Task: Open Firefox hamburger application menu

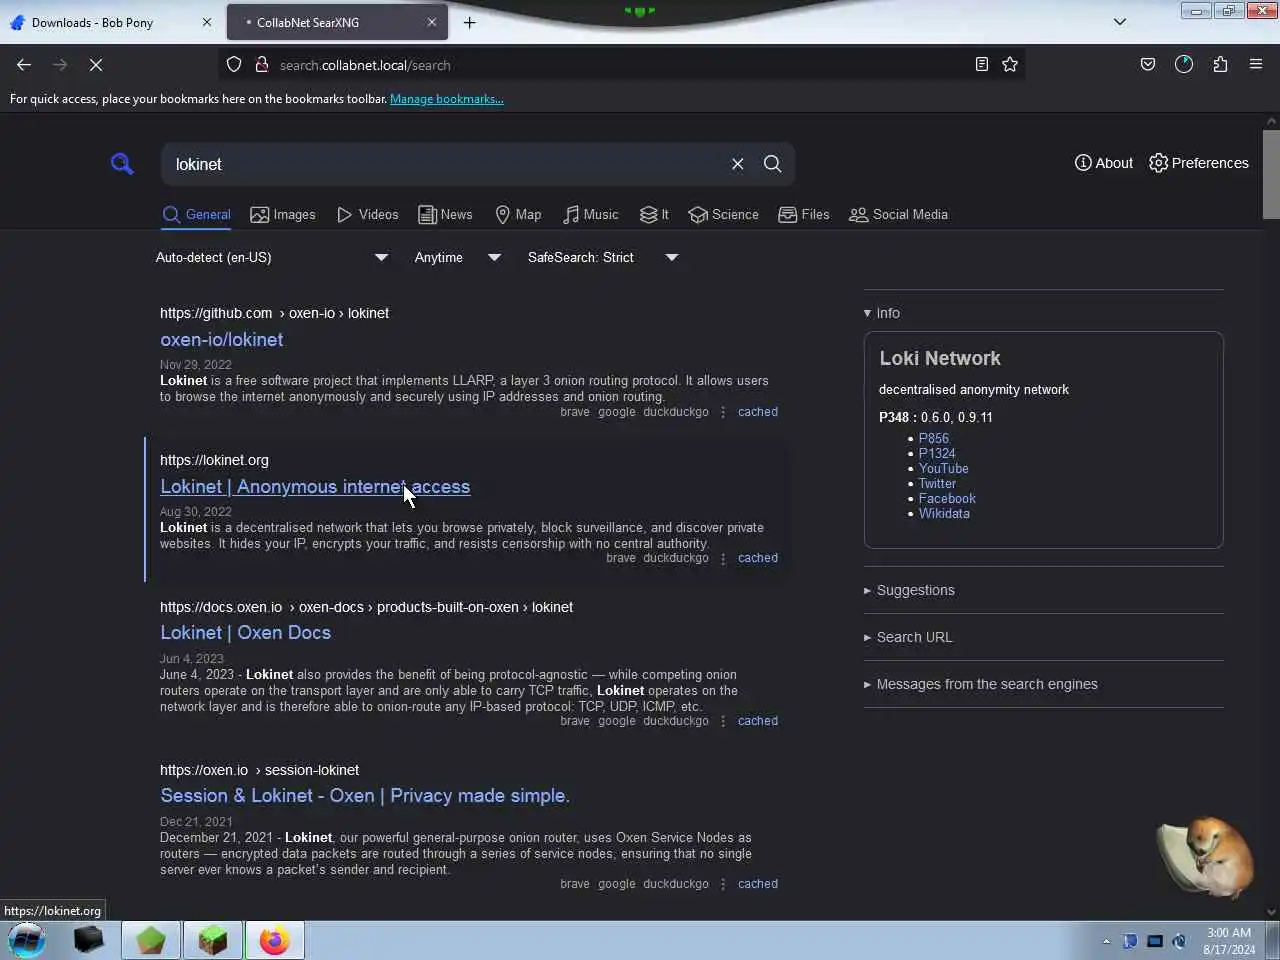Action: tap(1256, 65)
